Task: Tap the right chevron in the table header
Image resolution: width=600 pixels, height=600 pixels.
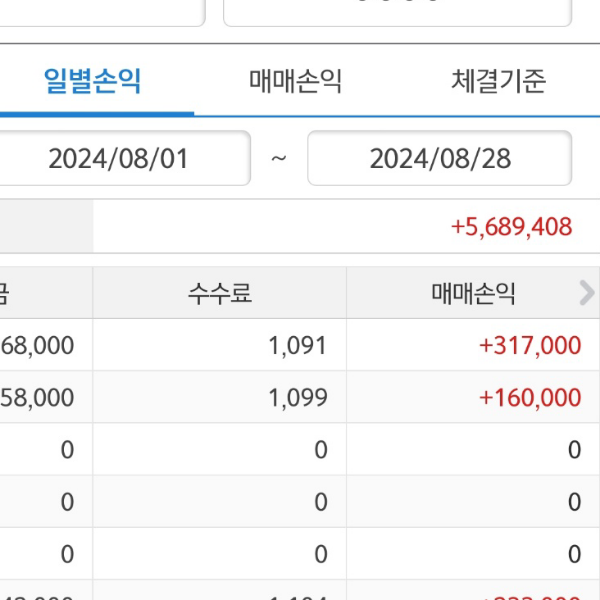Action: point(586,293)
